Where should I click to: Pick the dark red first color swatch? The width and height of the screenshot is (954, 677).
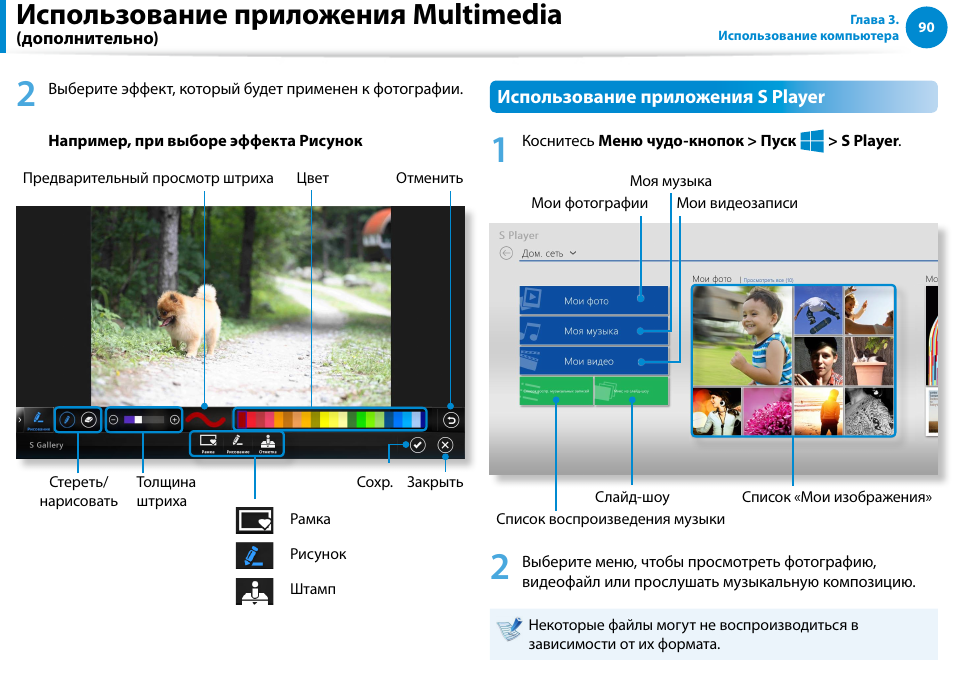[242, 420]
